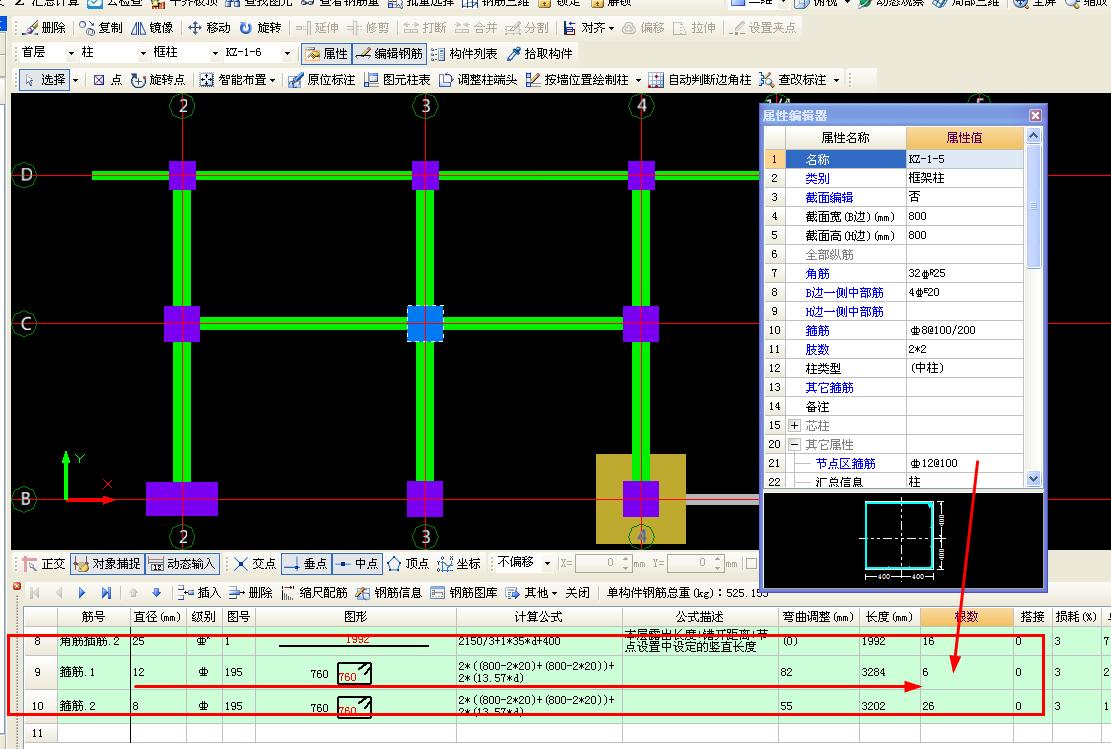The height and width of the screenshot is (749, 1111).
Task: Toggle 顶点 vertex snap
Action: (408, 564)
